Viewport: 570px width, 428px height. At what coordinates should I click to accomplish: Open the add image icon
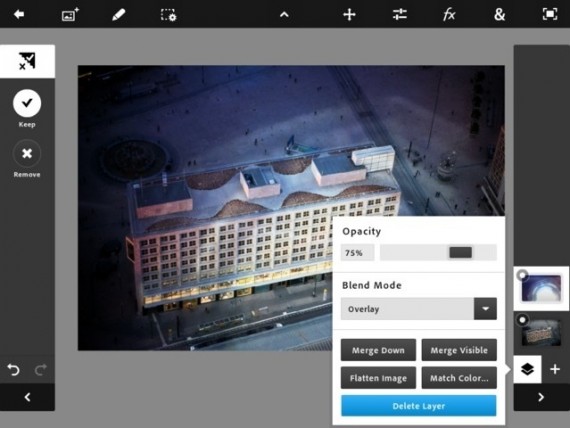click(70, 15)
